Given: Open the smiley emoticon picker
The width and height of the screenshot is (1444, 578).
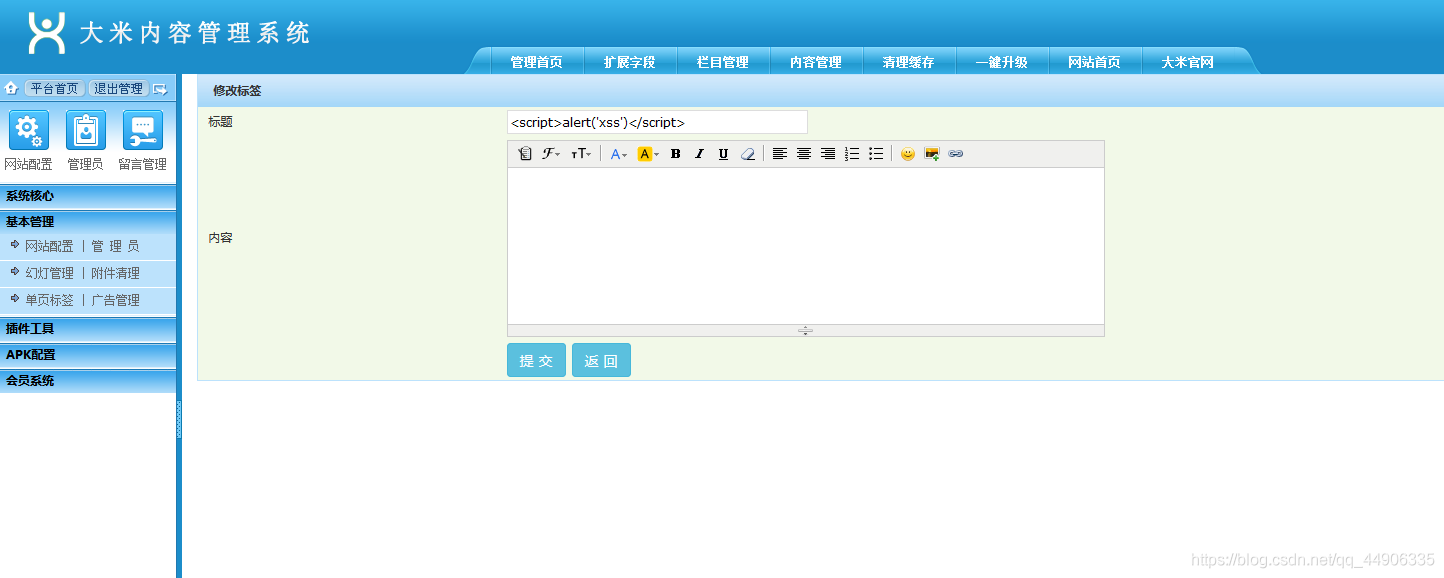Looking at the screenshot, I should point(908,154).
